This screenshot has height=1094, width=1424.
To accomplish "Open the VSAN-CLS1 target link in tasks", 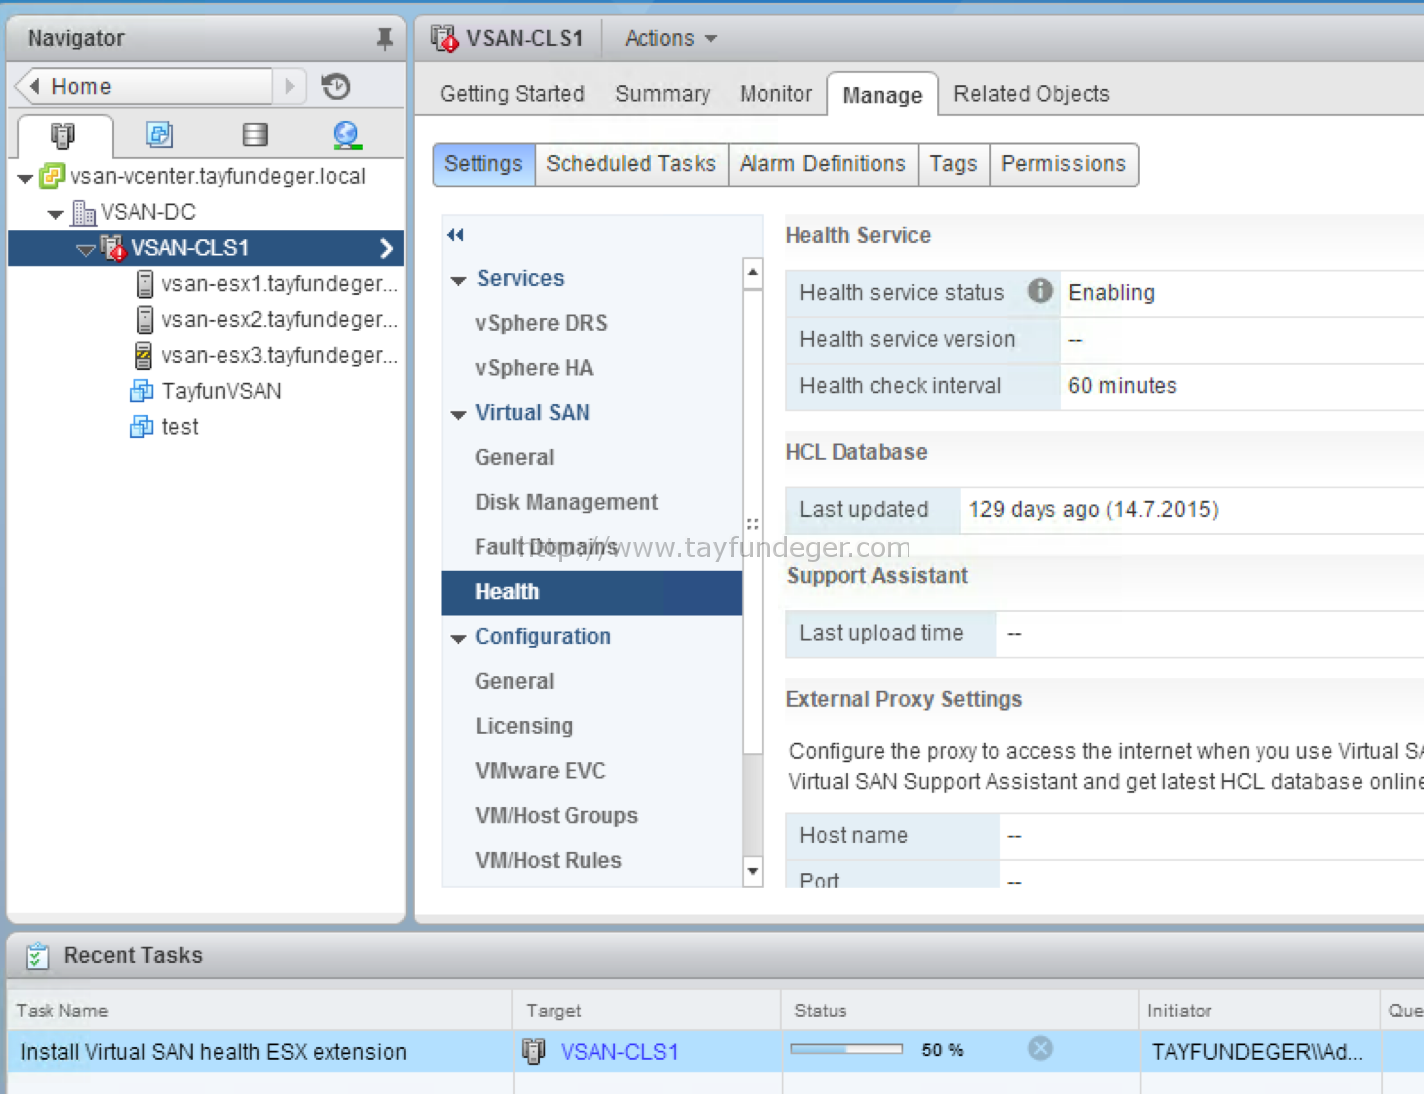I will tap(619, 1052).
